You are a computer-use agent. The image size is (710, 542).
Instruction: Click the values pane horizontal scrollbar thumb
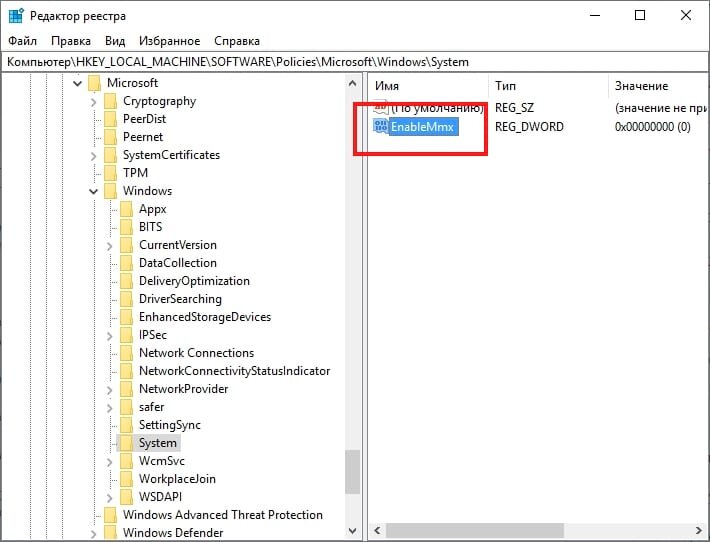pos(475,530)
